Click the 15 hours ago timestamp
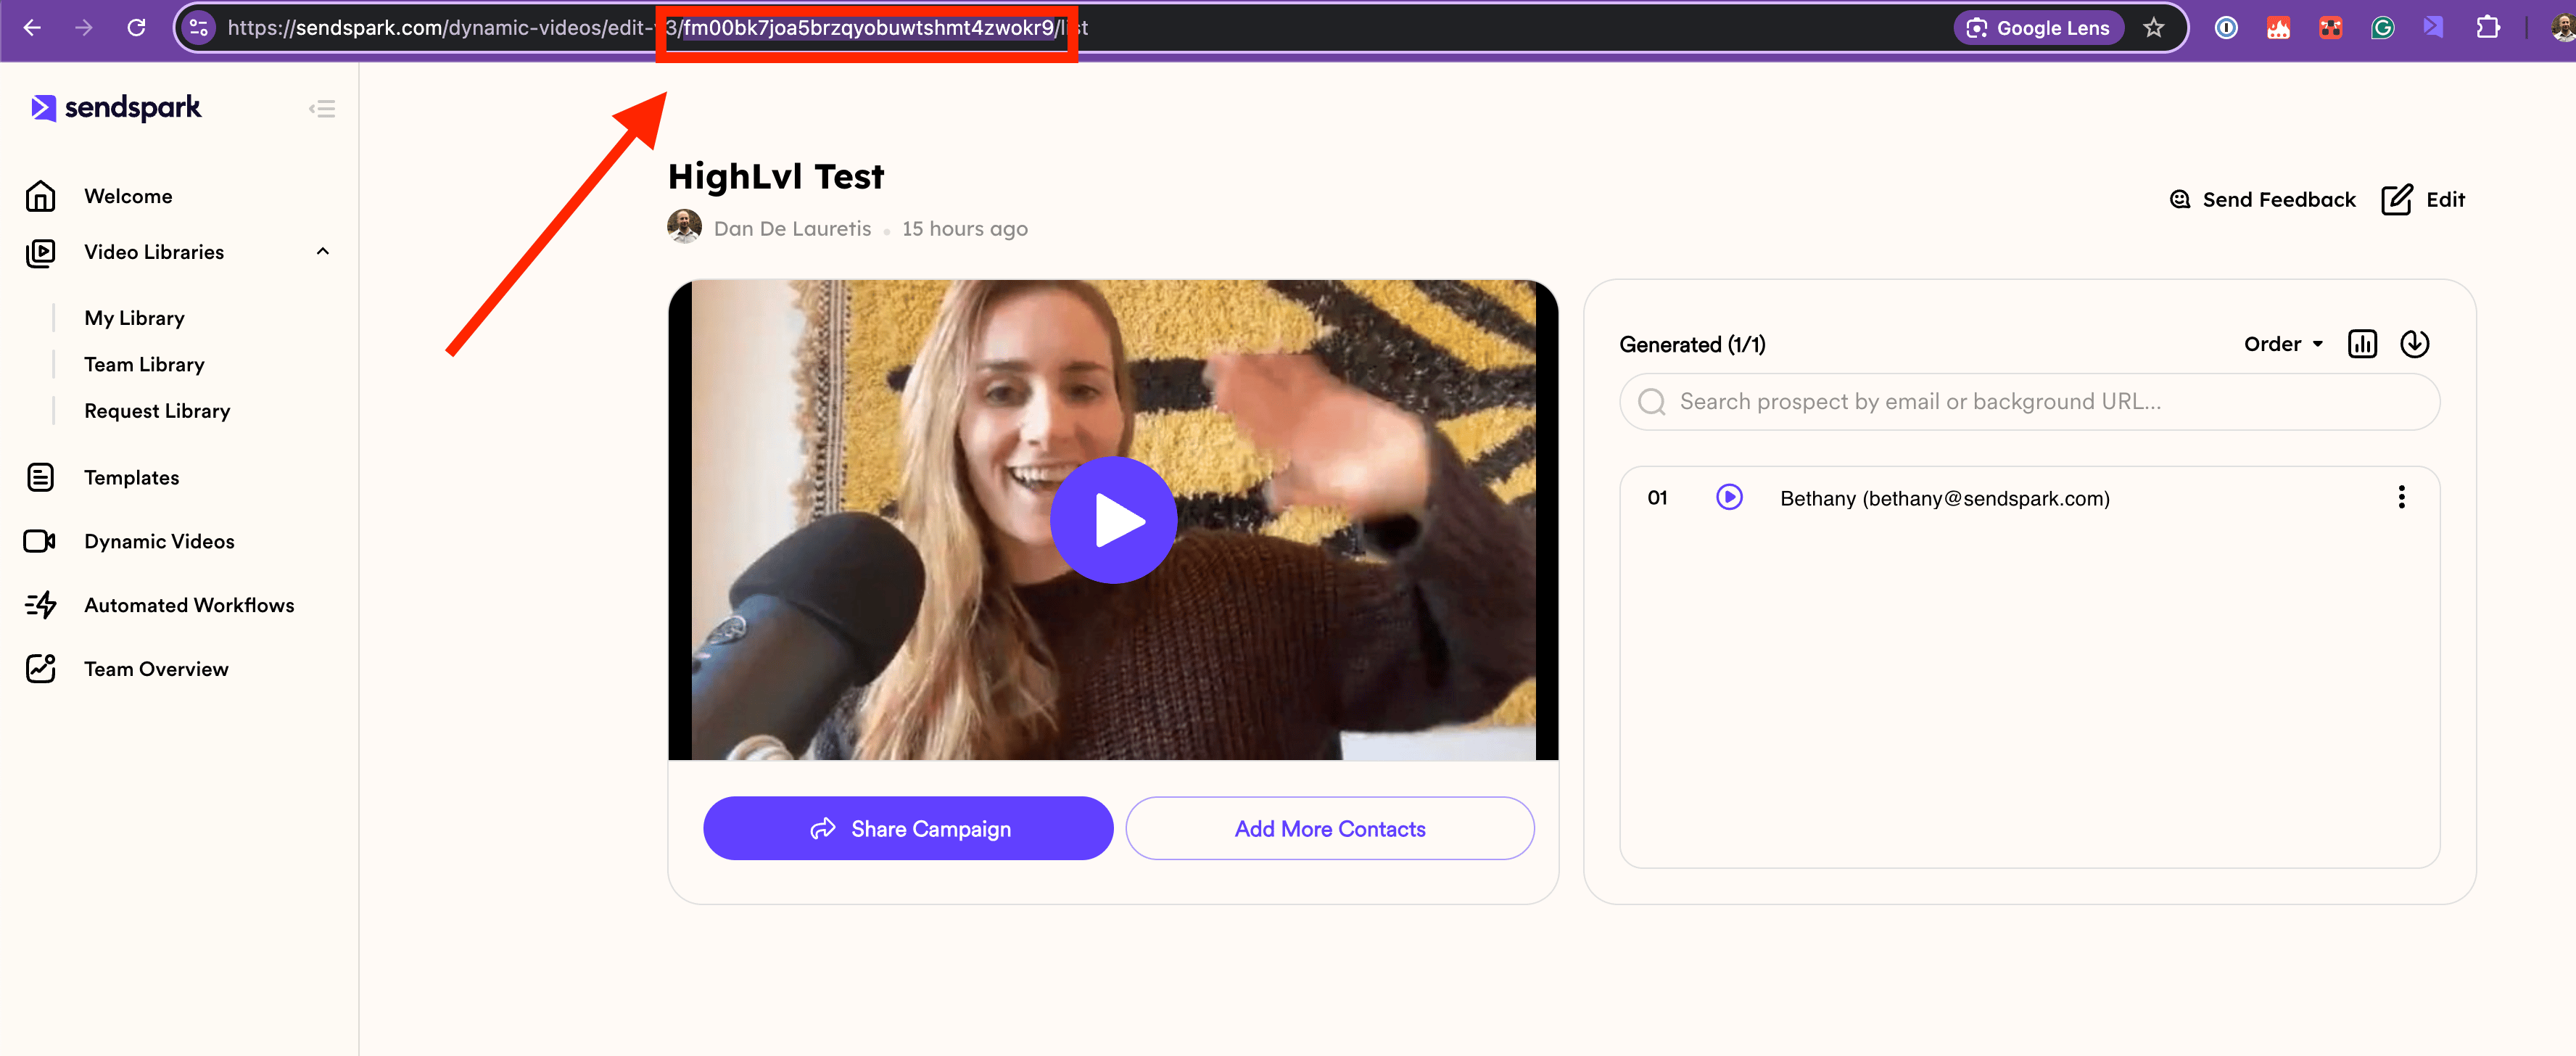The height and width of the screenshot is (1056, 2576). pos(964,229)
